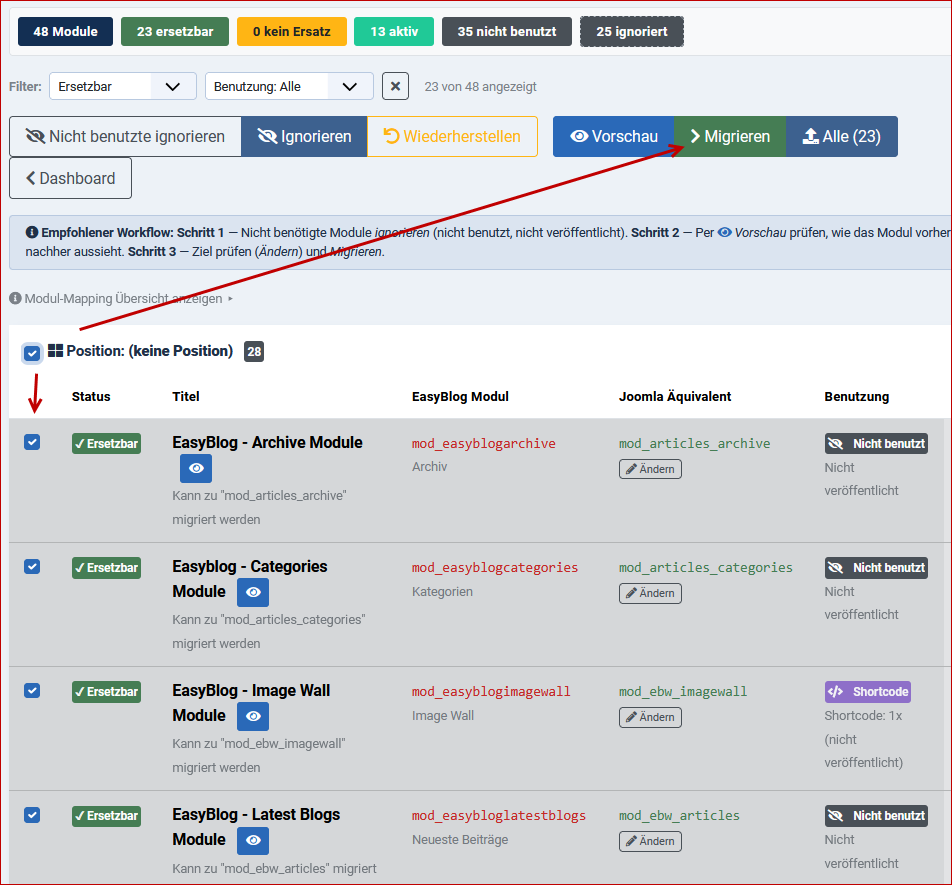The width and height of the screenshot is (952, 885).
Task: Go back to the Dashboard
Action: coord(70,178)
